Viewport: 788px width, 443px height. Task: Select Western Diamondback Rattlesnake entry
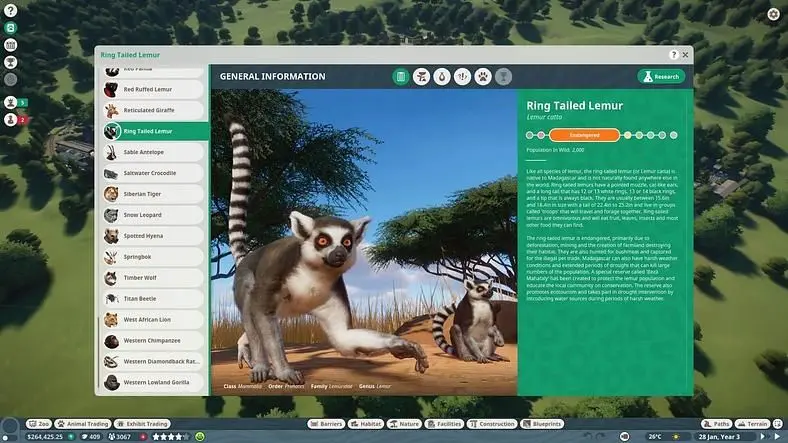point(154,361)
